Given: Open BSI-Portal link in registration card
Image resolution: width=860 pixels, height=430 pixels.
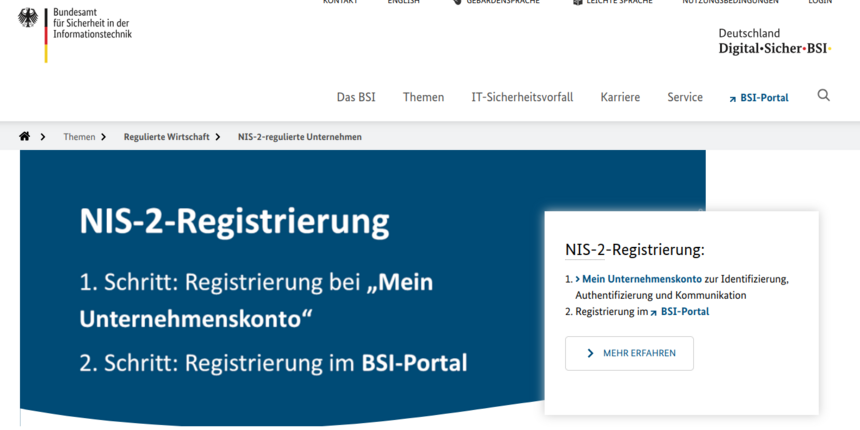Looking at the screenshot, I should [684, 311].
